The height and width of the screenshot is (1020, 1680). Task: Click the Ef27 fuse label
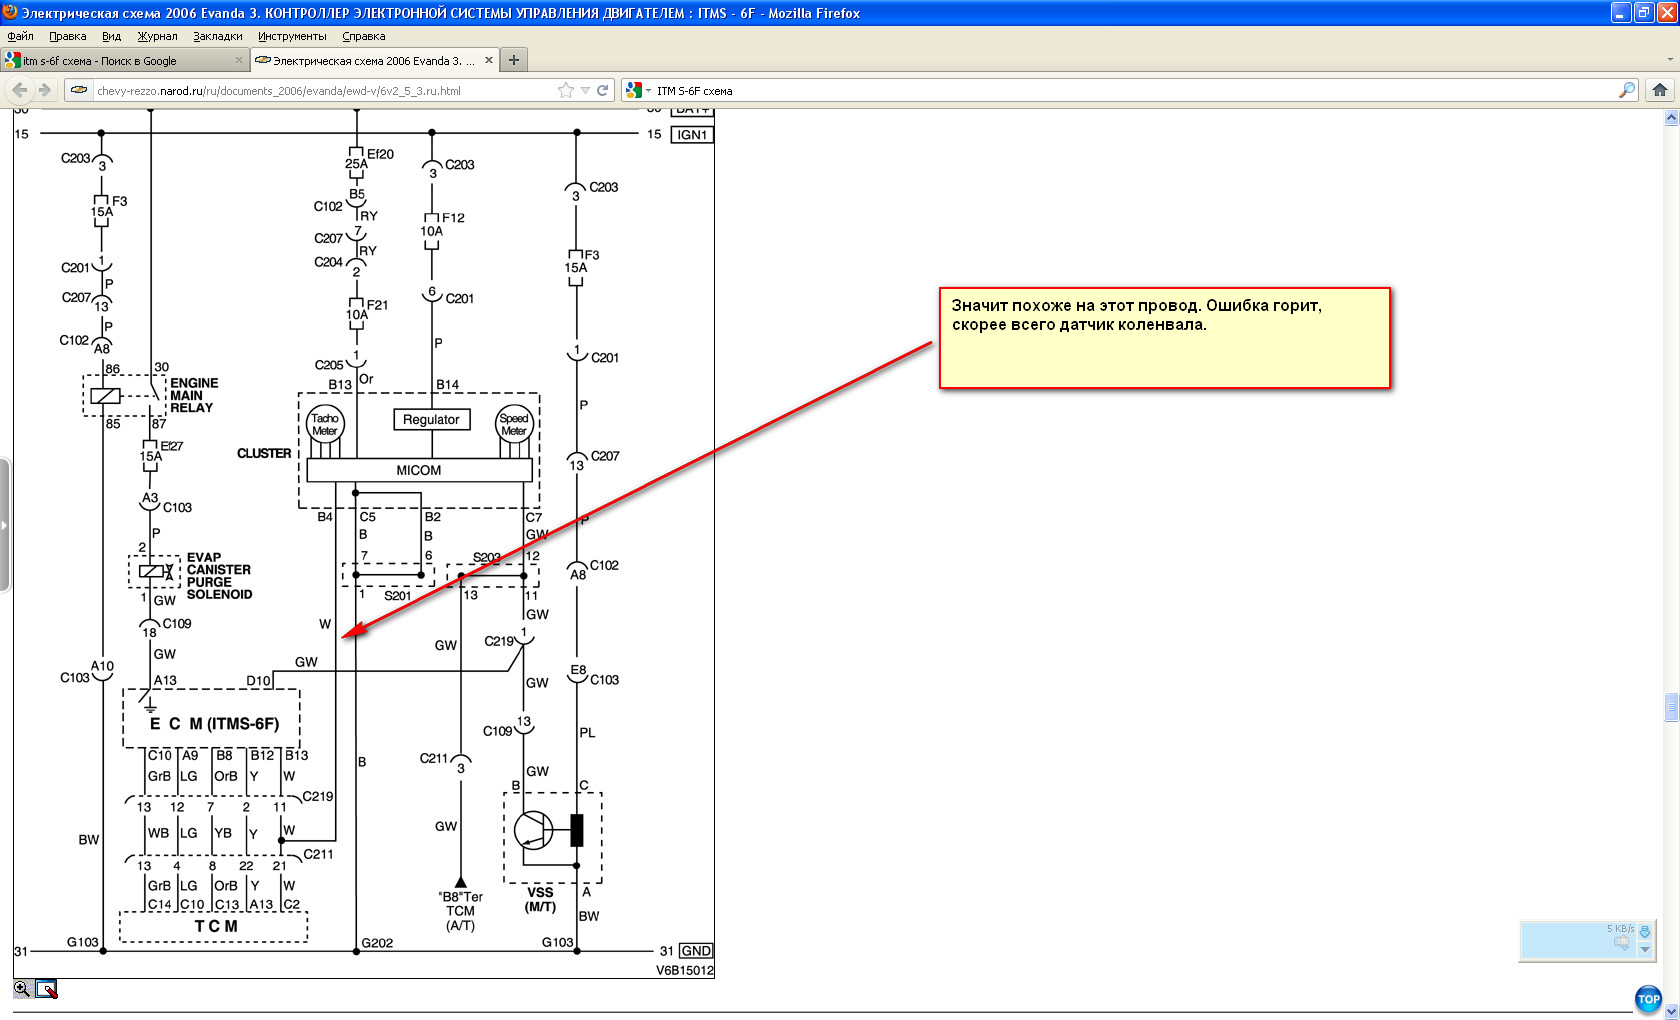[x=172, y=446]
